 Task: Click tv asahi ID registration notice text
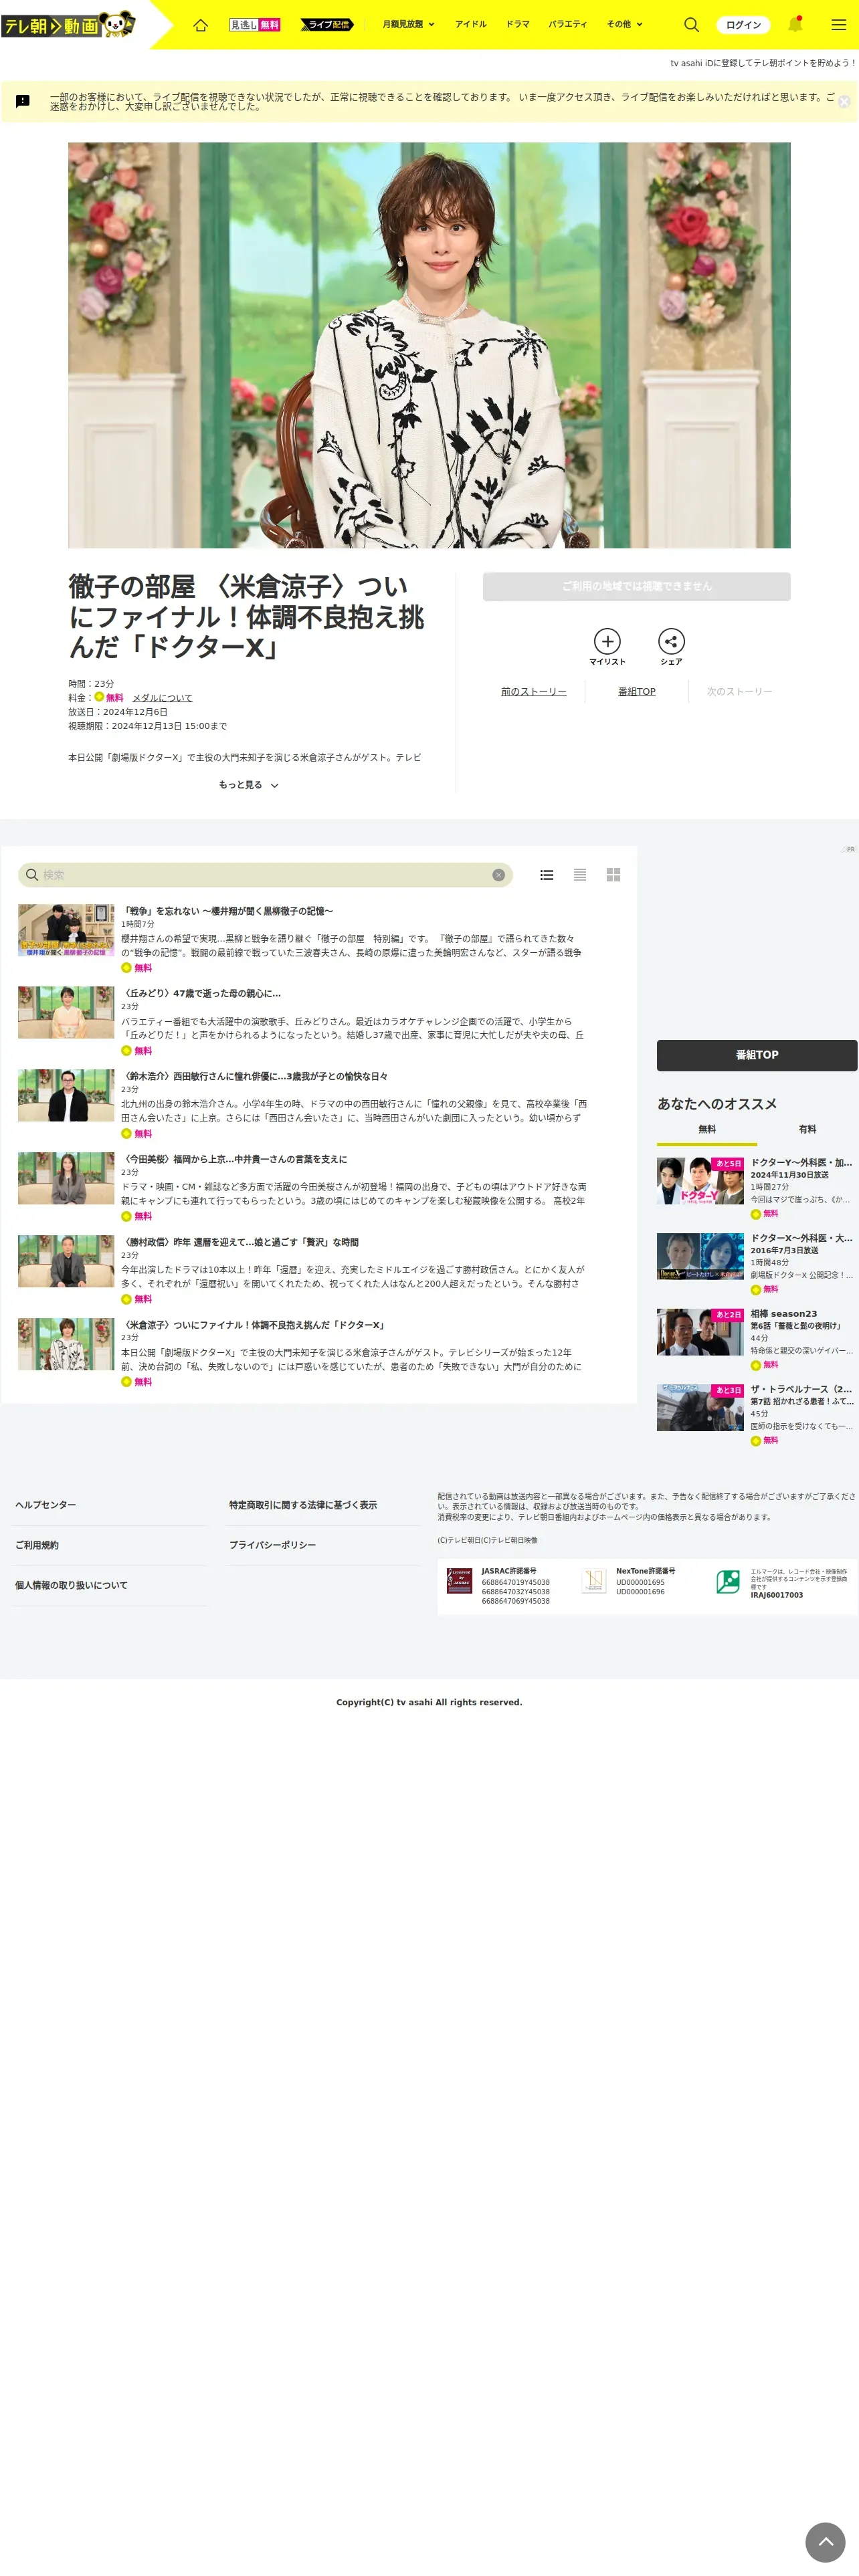pyautogui.click(x=763, y=63)
